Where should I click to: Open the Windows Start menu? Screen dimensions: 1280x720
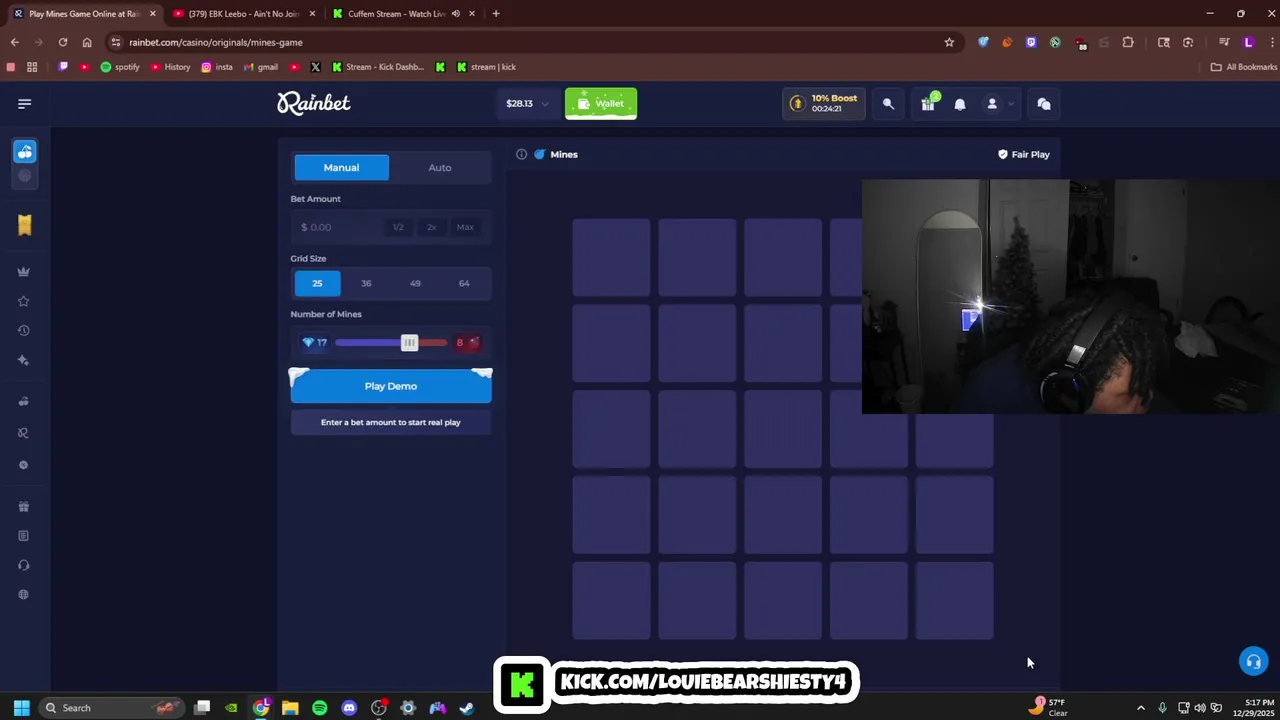point(21,708)
